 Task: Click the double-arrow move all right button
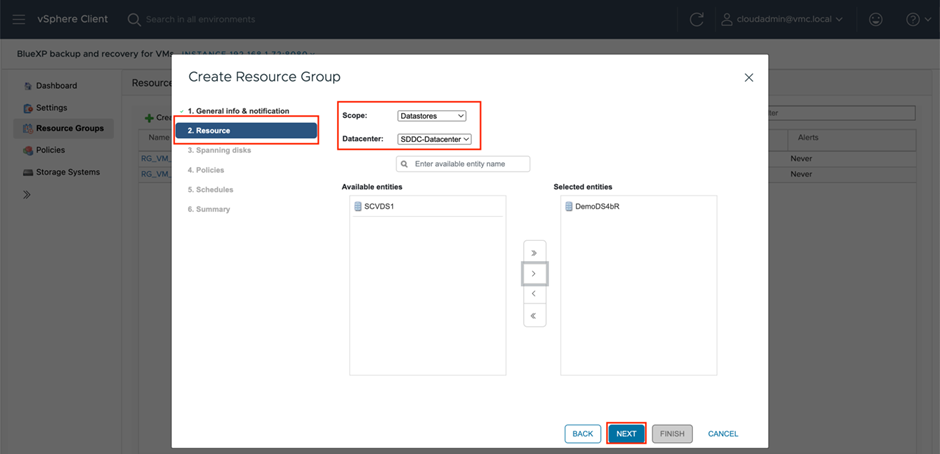tap(534, 253)
